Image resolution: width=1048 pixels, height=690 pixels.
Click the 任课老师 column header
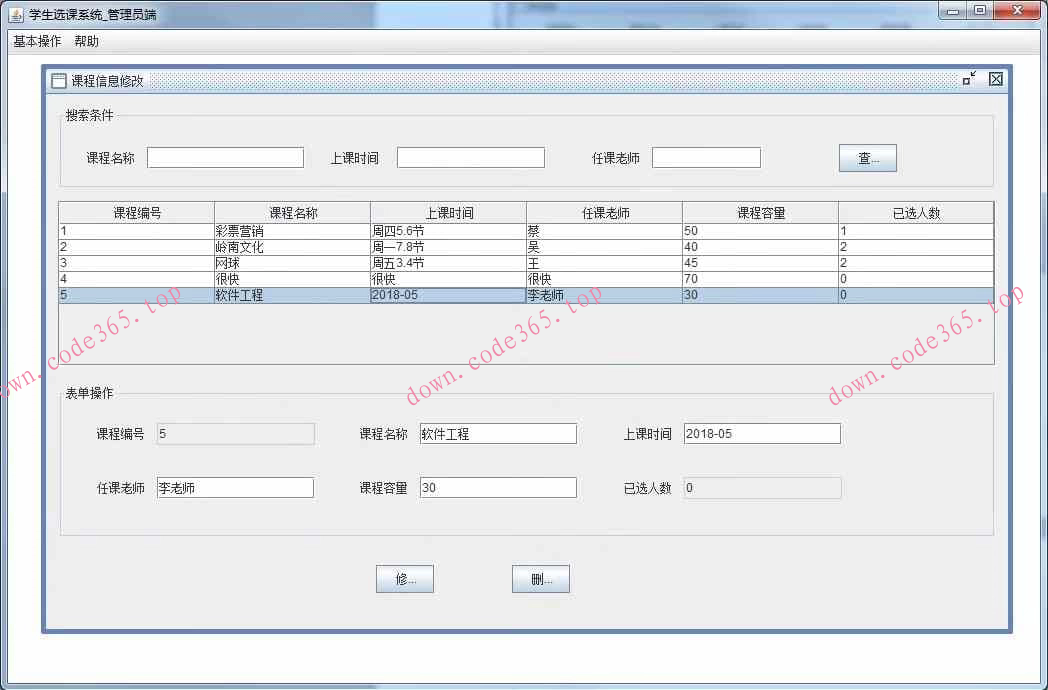tap(604, 213)
